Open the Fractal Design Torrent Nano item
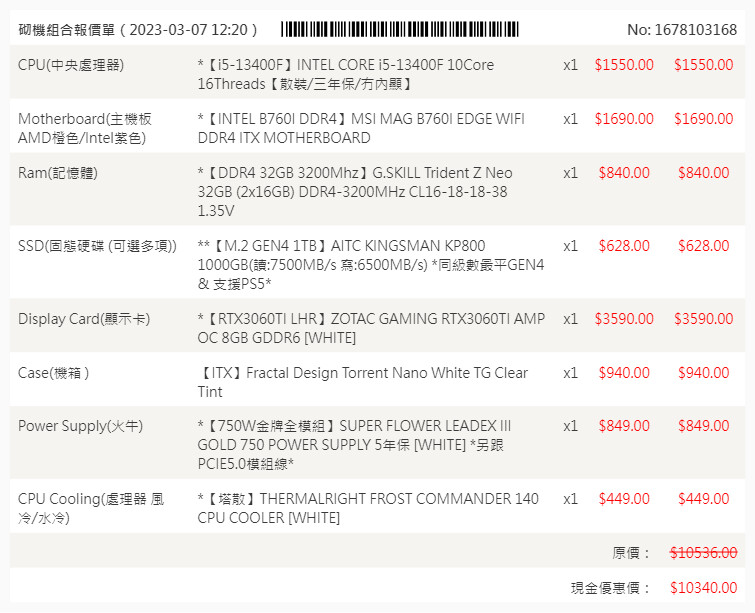This screenshot has height=613, width=755. tap(363, 382)
